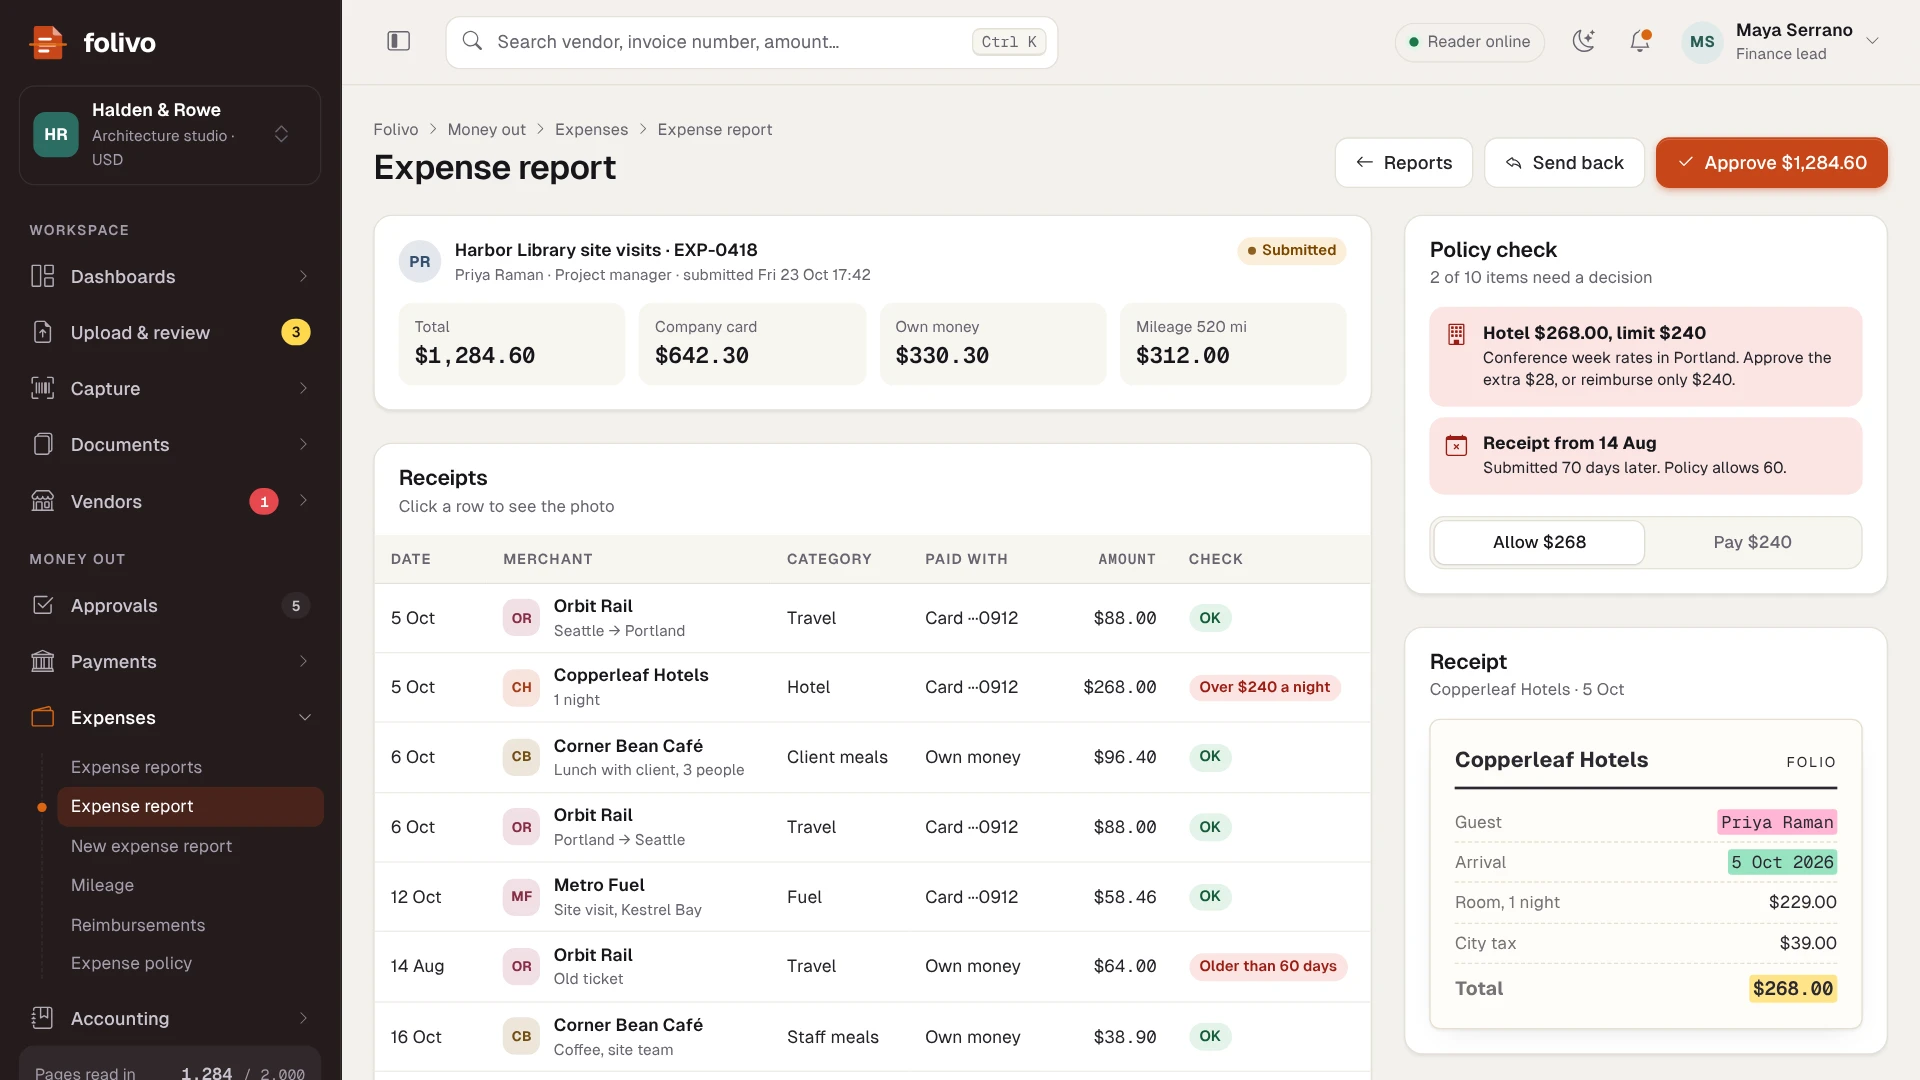
Task: Click the Reader online status pill
Action: 1469,42
